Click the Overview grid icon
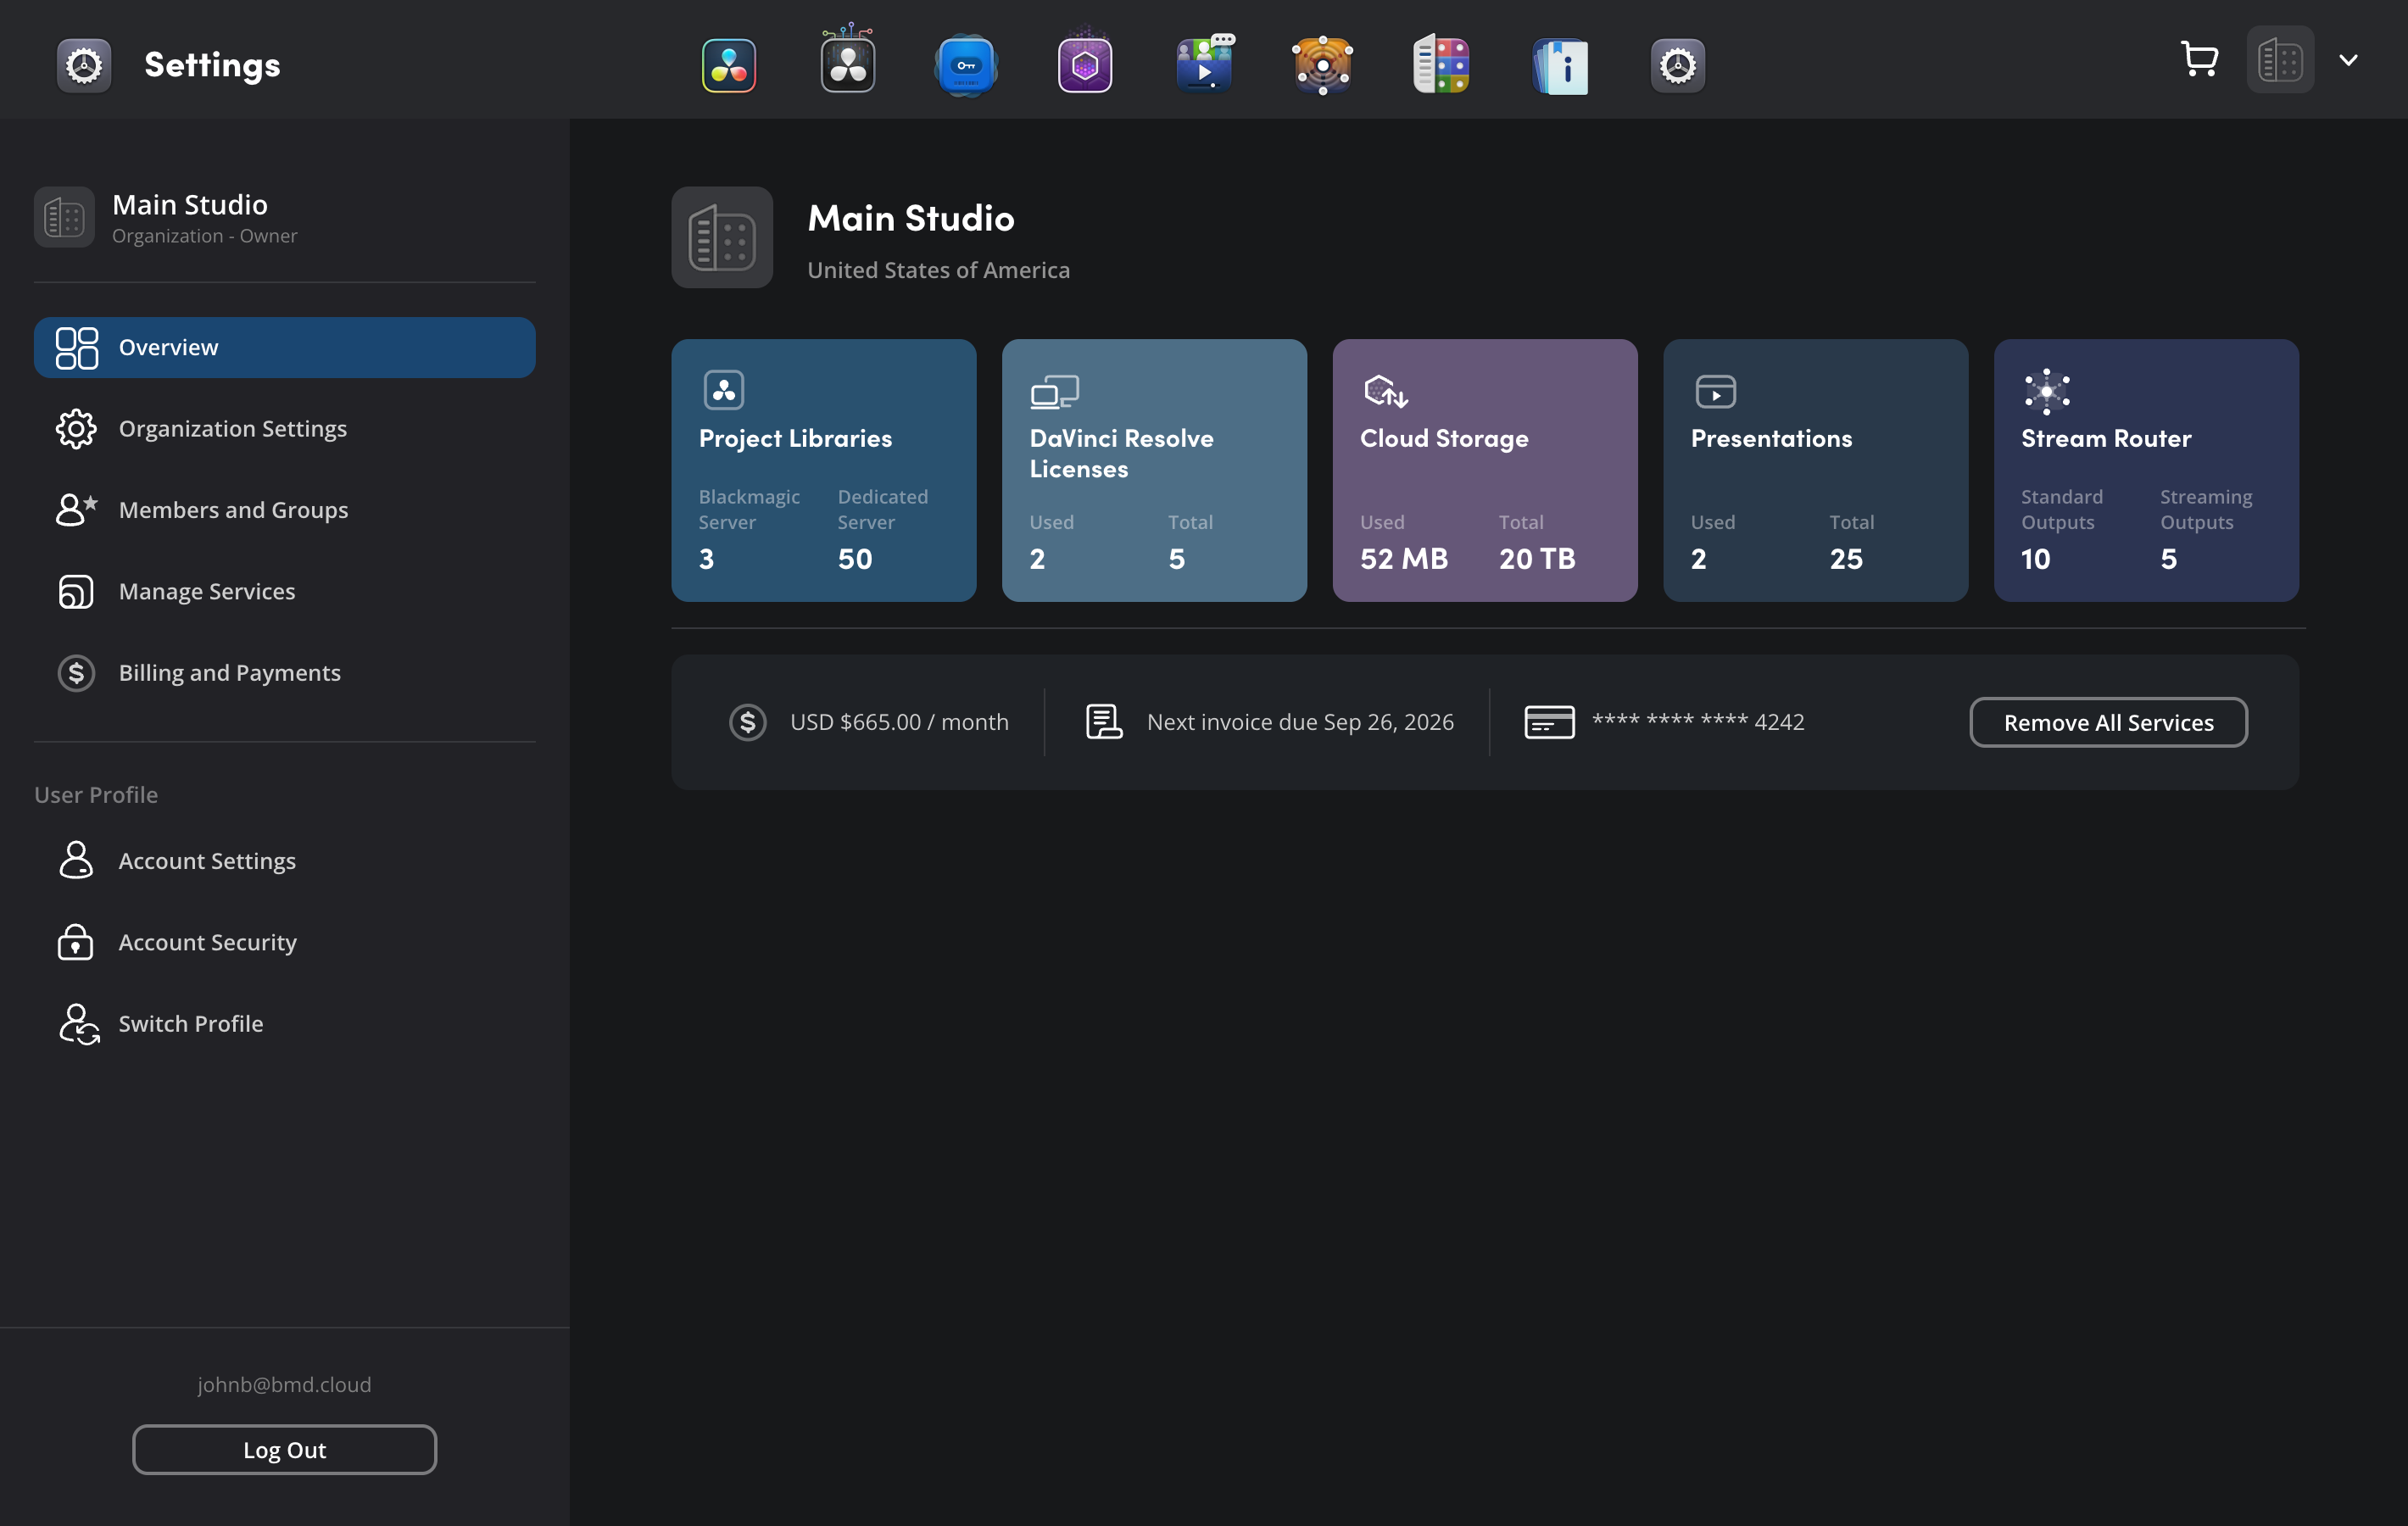This screenshot has width=2408, height=1526. [x=77, y=348]
